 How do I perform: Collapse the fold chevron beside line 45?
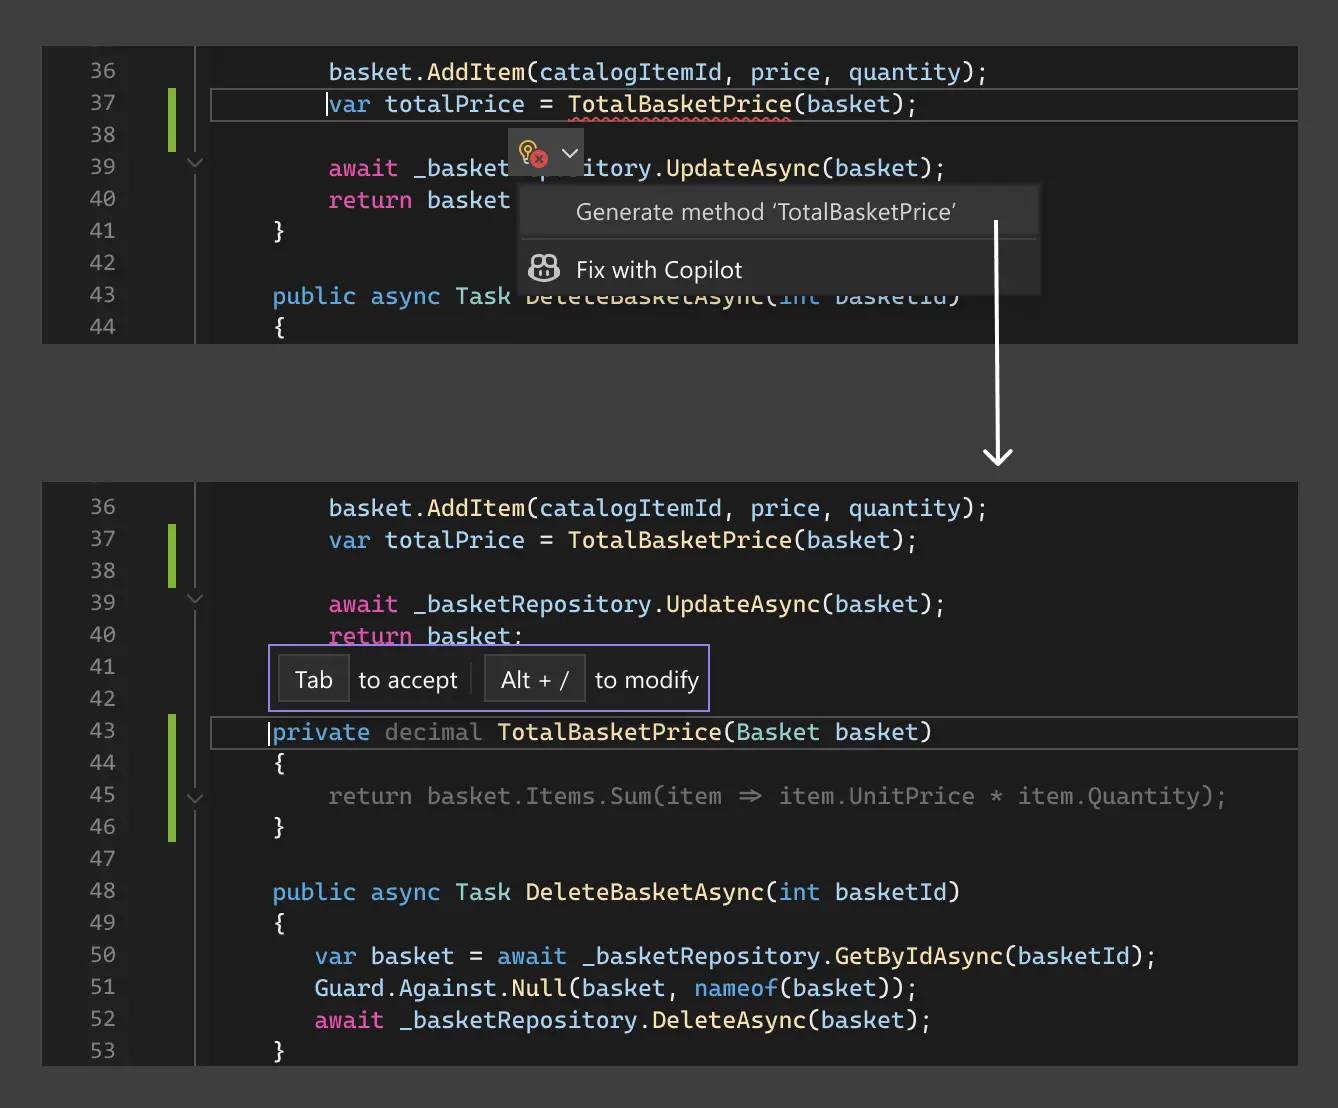(x=195, y=798)
